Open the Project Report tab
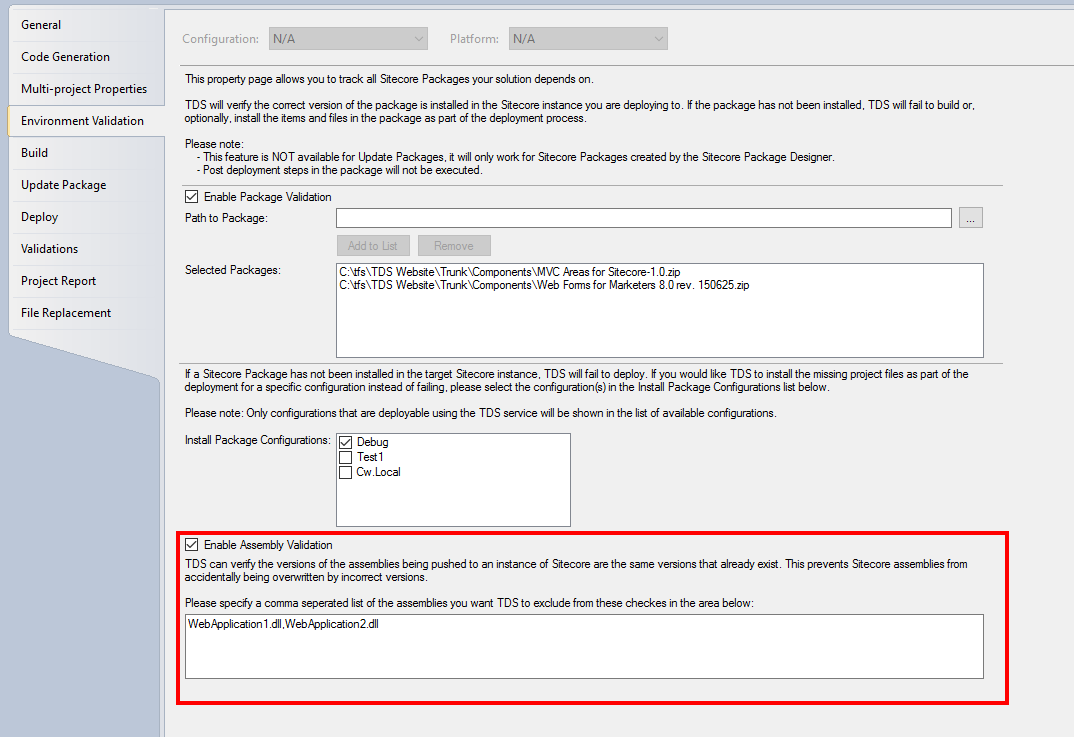 click(x=86, y=281)
